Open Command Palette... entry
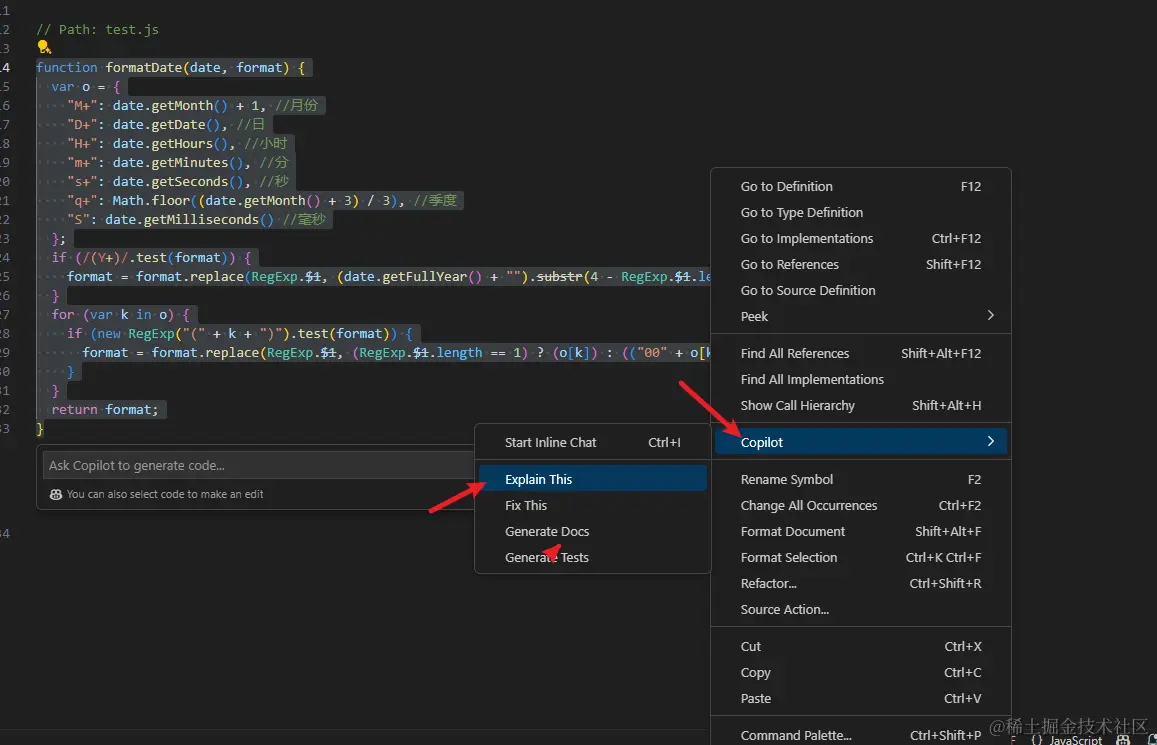Viewport: 1157px width, 745px height. (x=860, y=735)
